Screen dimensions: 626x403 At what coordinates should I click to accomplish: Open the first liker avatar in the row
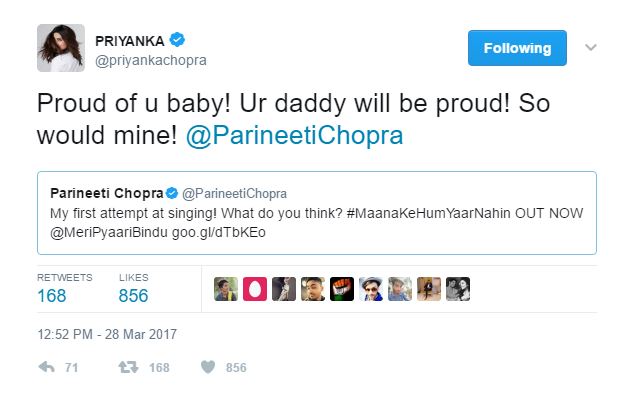[x=225, y=289]
